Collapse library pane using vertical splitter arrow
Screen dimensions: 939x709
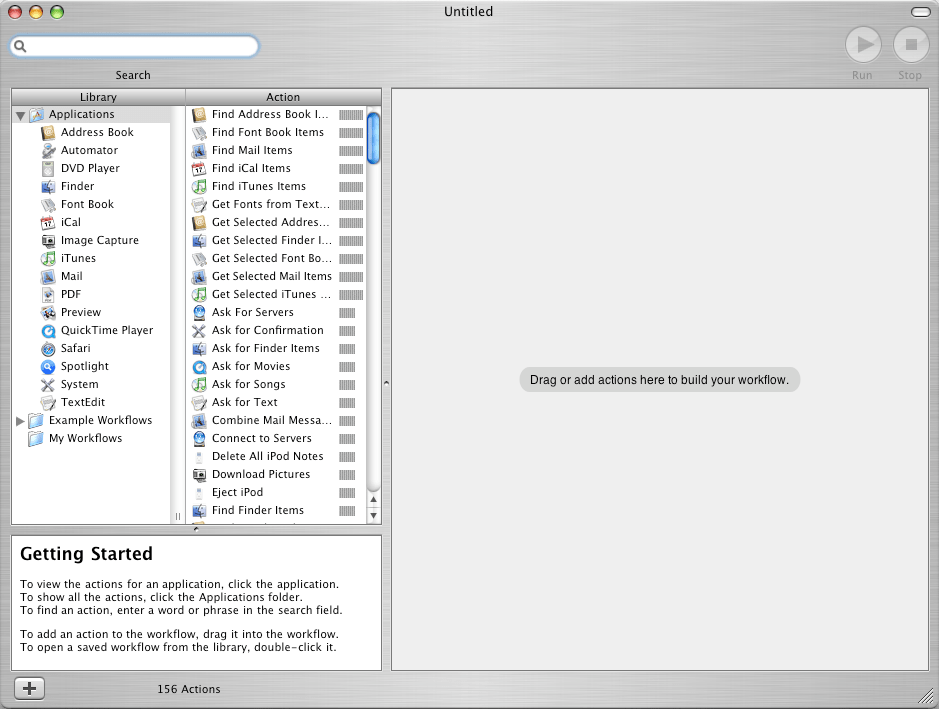click(386, 382)
